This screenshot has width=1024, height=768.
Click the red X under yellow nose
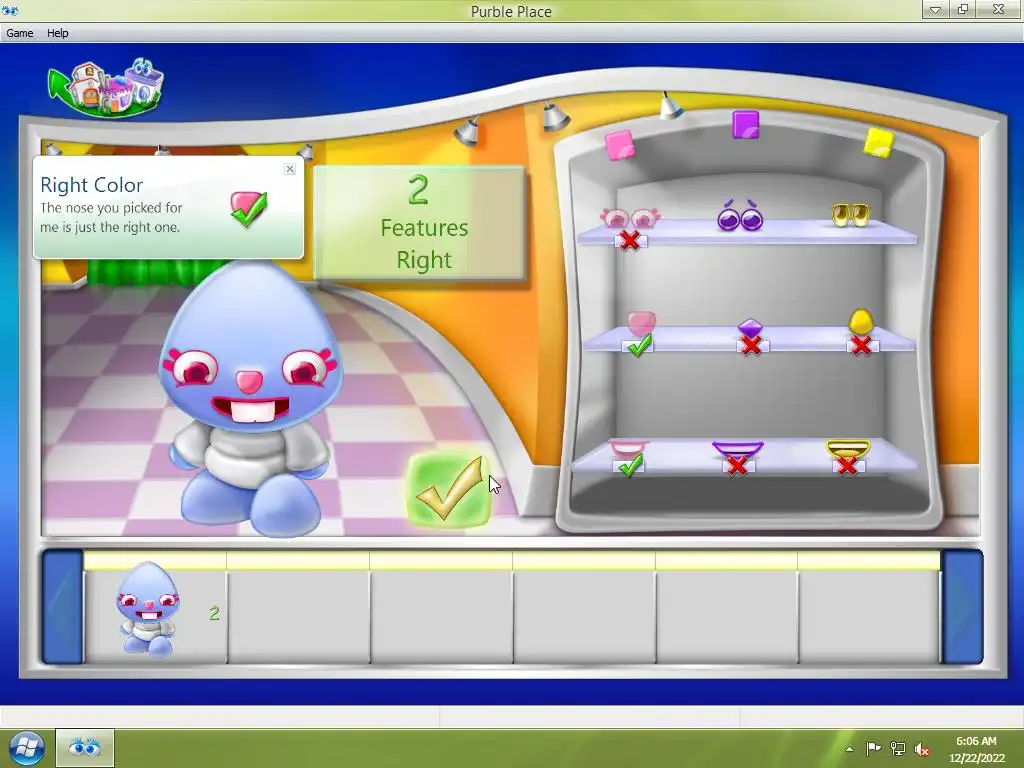coord(861,345)
